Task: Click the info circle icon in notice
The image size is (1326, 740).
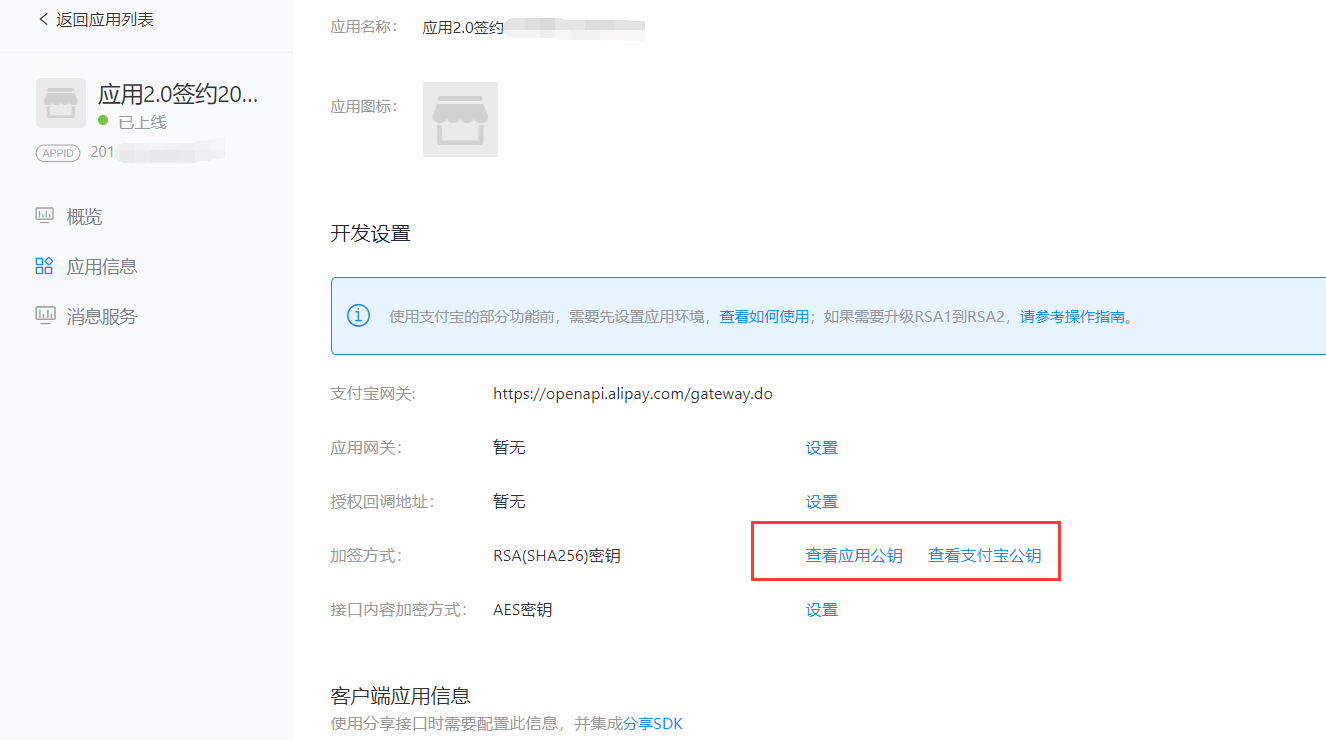Action: 358,316
